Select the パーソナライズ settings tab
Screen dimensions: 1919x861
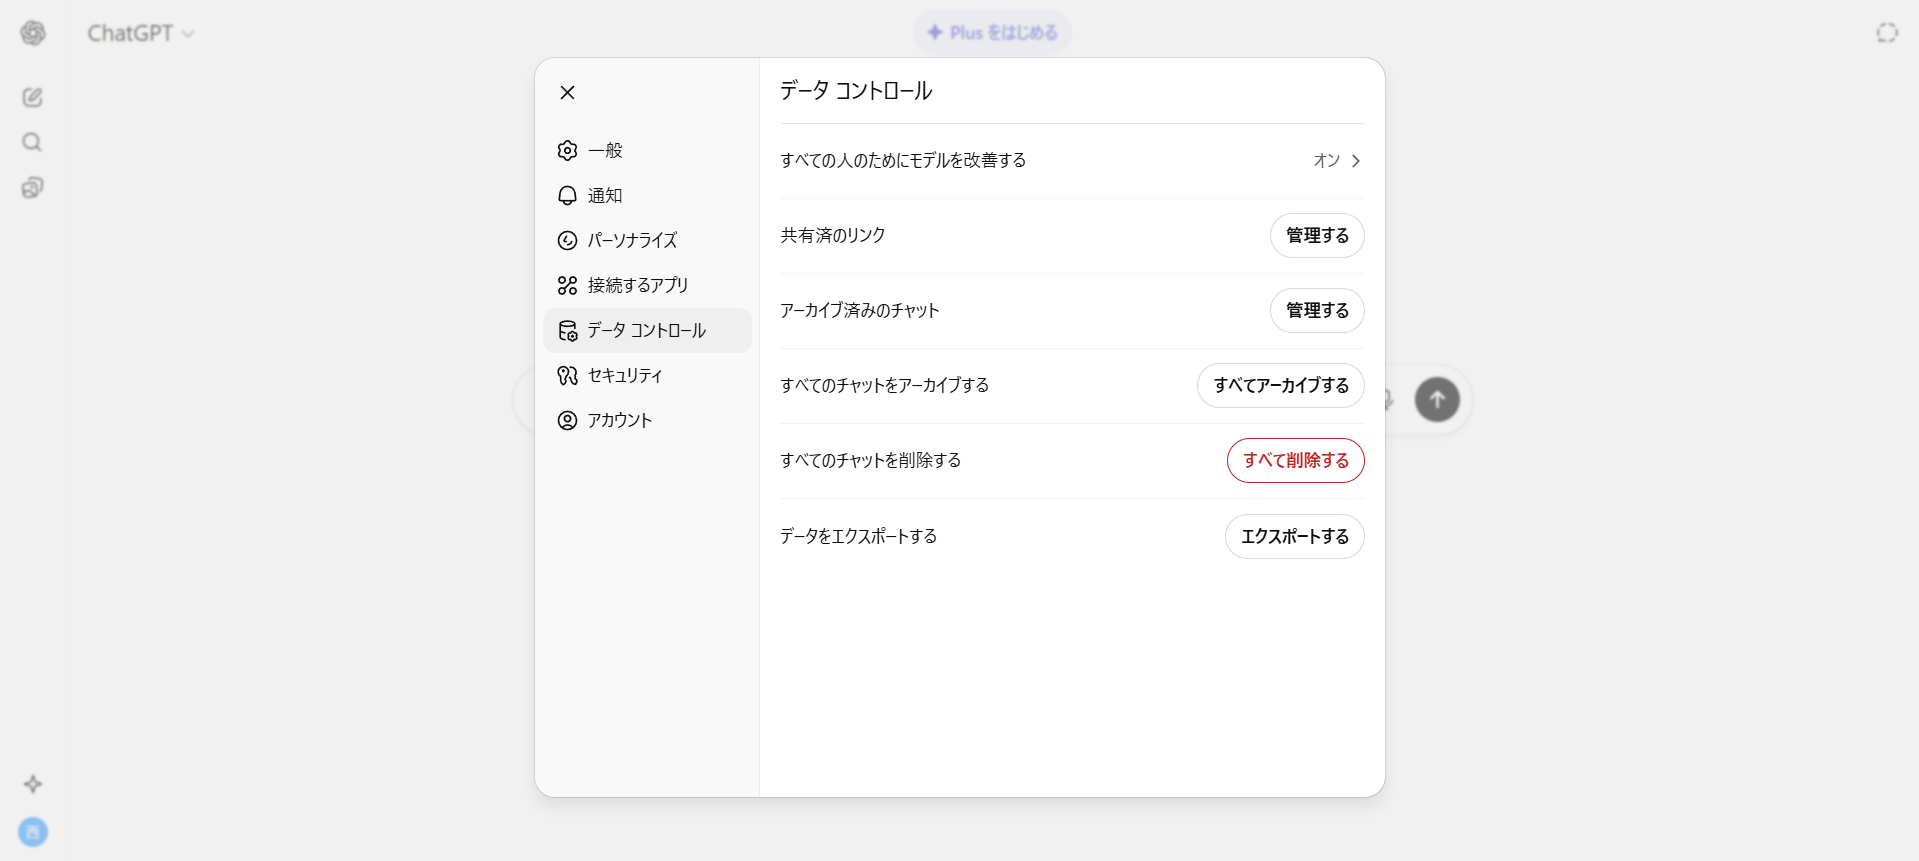coord(631,241)
